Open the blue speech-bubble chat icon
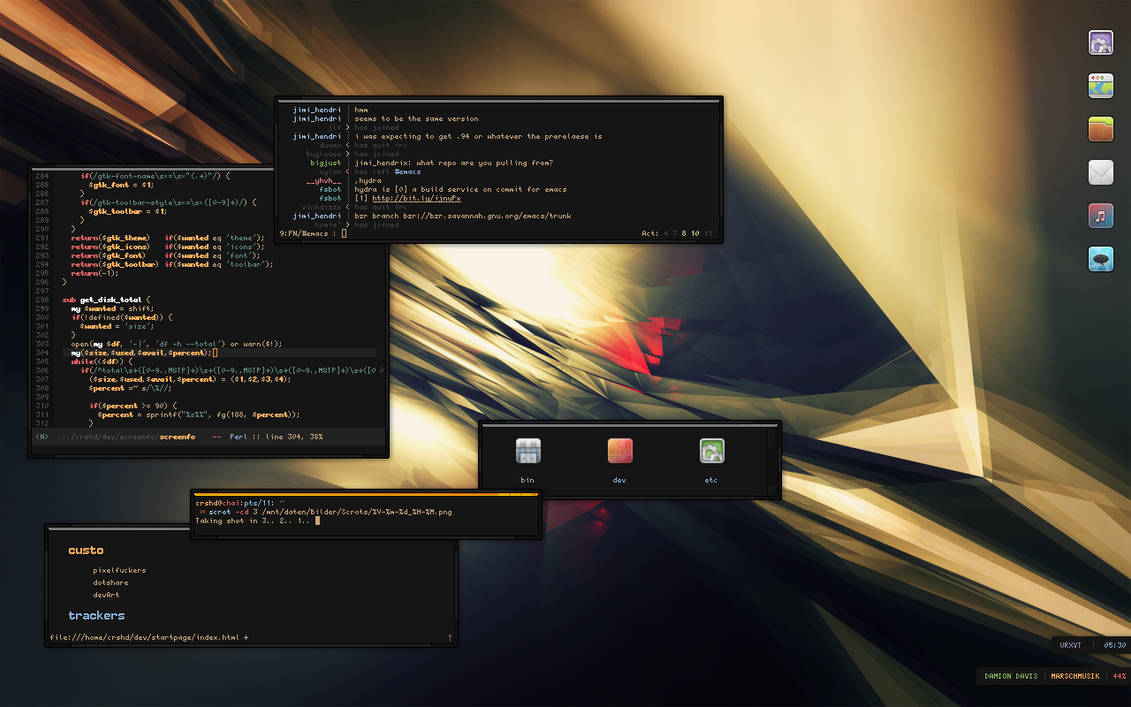Screen dimensions: 1131x707 coord(1101,259)
